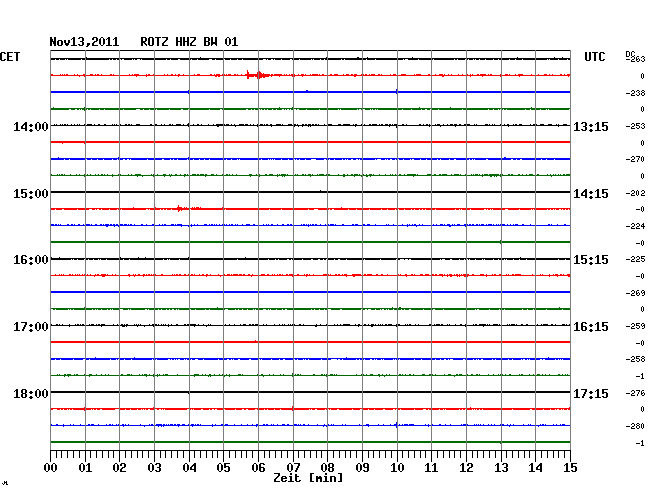Click the 15 minute axis tick label
The width and height of the screenshot is (650, 494).
pos(570,468)
